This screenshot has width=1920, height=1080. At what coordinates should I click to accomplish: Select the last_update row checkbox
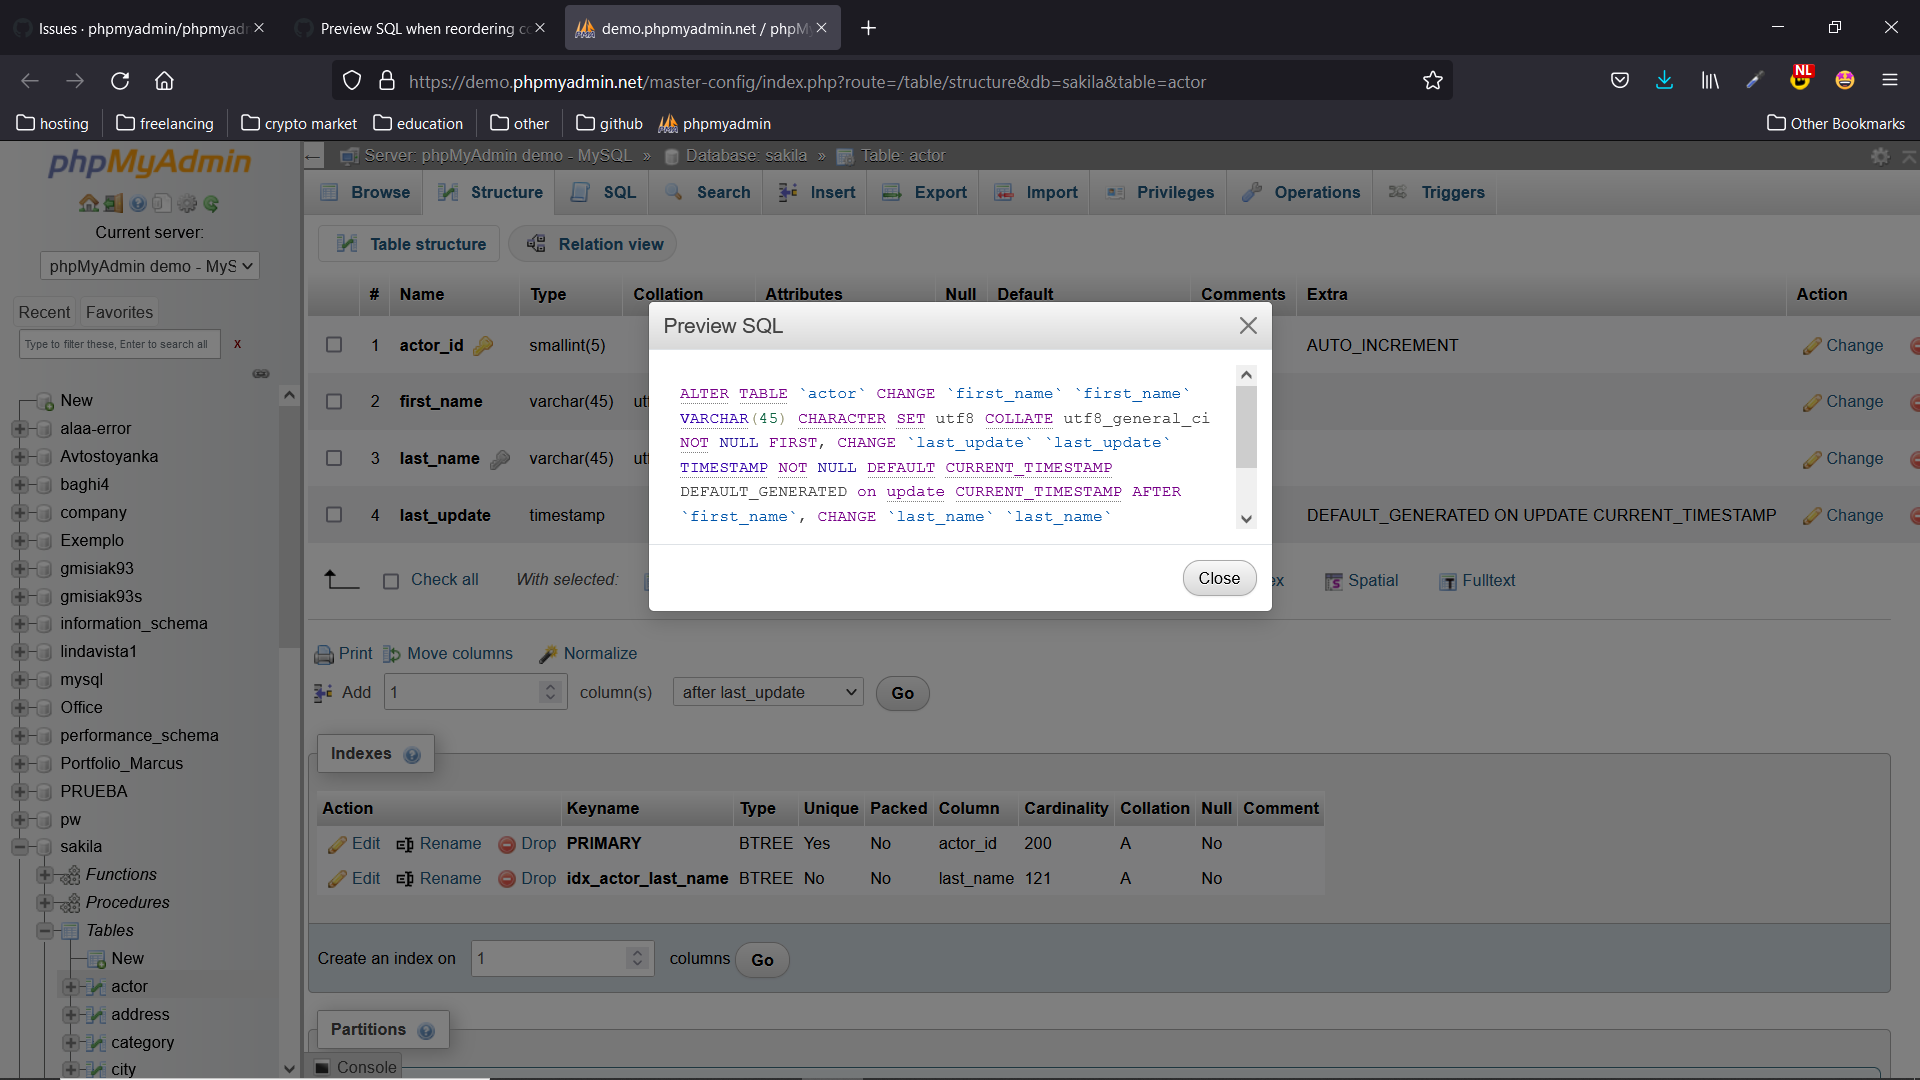pyautogui.click(x=334, y=515)
